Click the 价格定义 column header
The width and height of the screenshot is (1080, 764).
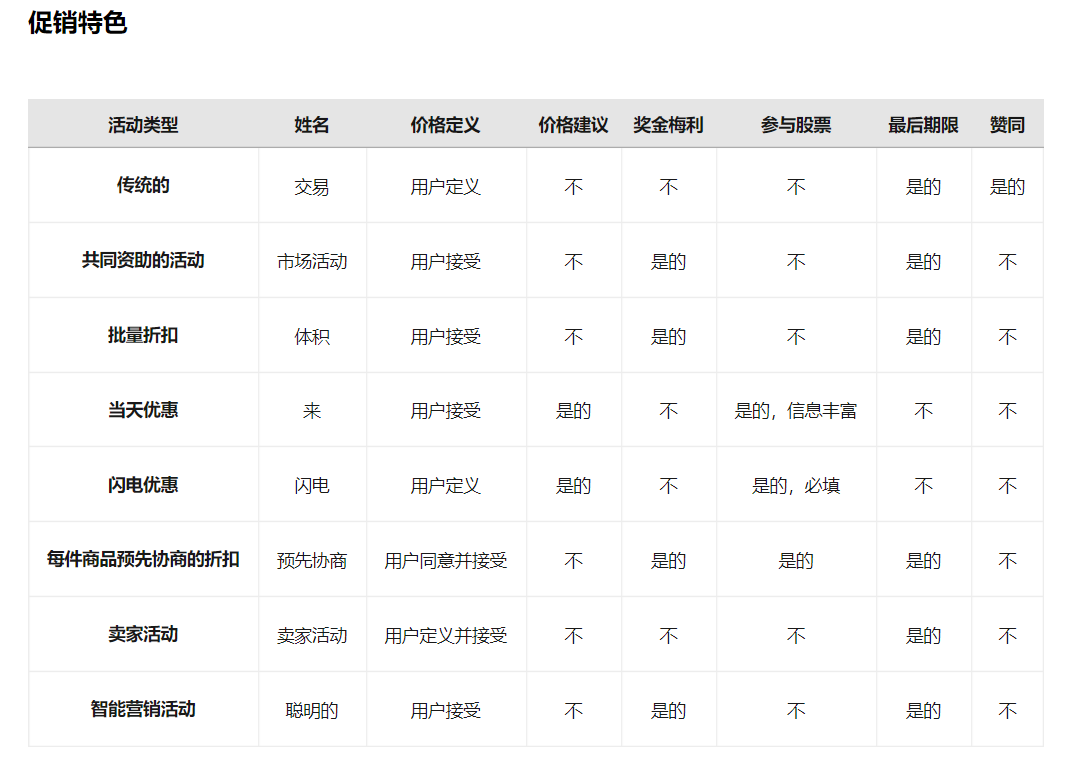[445, 125]
